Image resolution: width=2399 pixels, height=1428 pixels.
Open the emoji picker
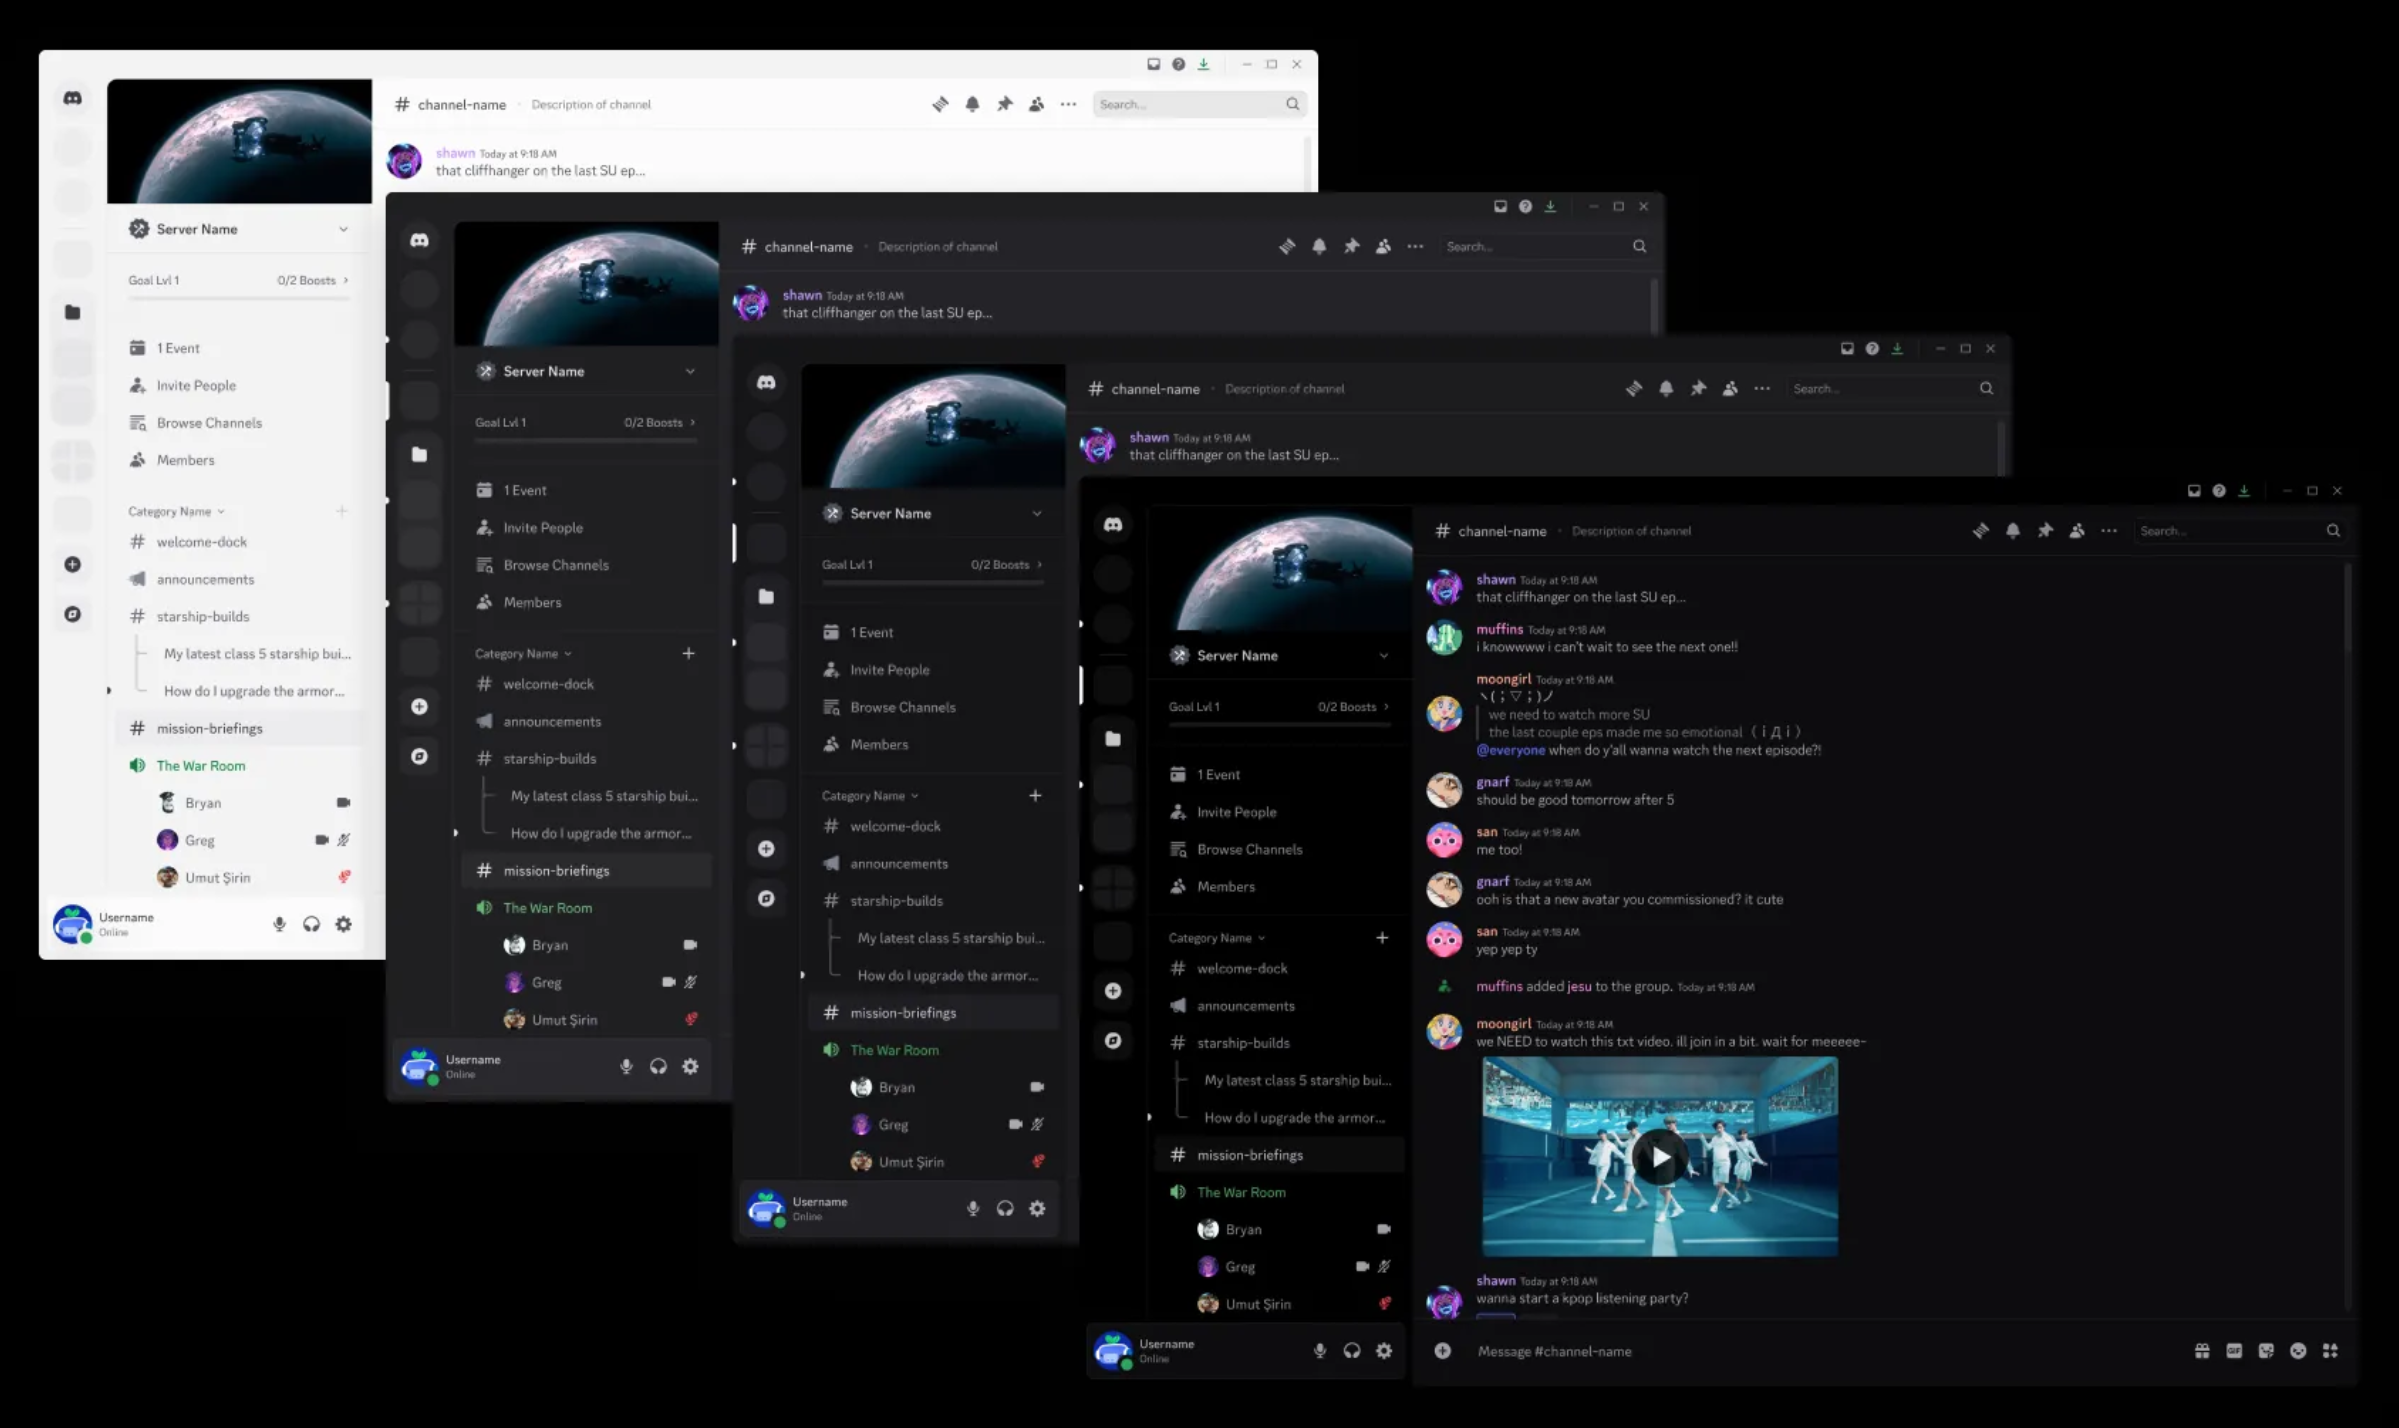[2297, 1351]
